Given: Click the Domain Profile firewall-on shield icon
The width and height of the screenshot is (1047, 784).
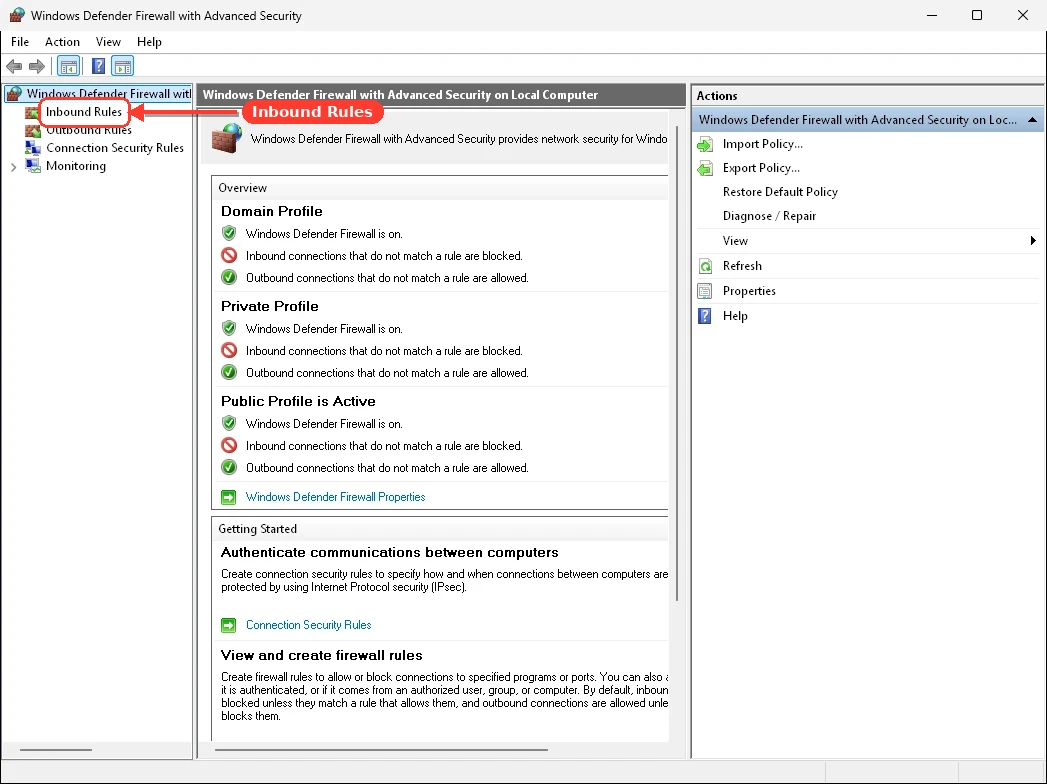Looking at the screenshot, I should click(x=229, y=234).
